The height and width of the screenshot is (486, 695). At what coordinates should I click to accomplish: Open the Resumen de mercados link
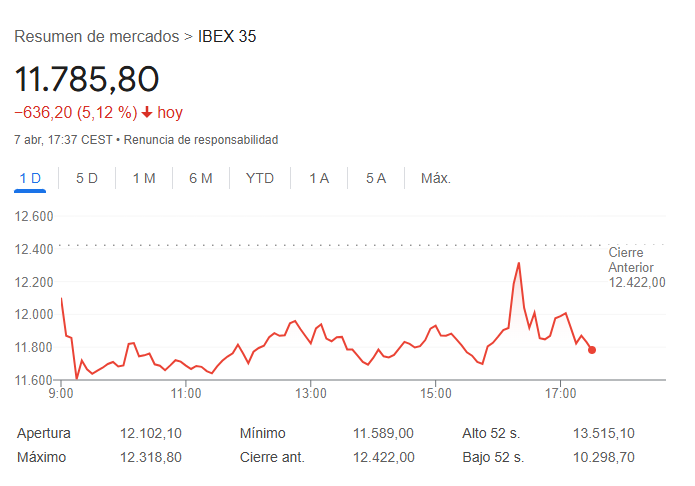(96, 37)
